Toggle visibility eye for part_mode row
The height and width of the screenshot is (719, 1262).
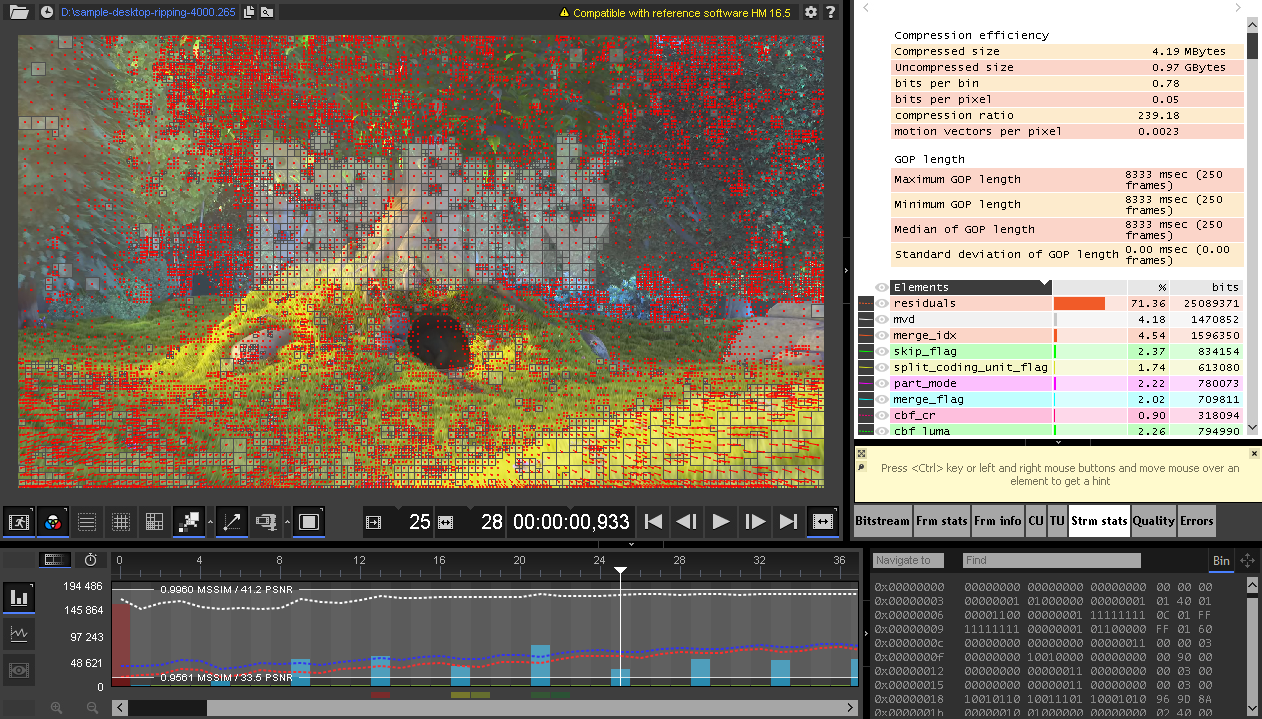pos(882,383)
